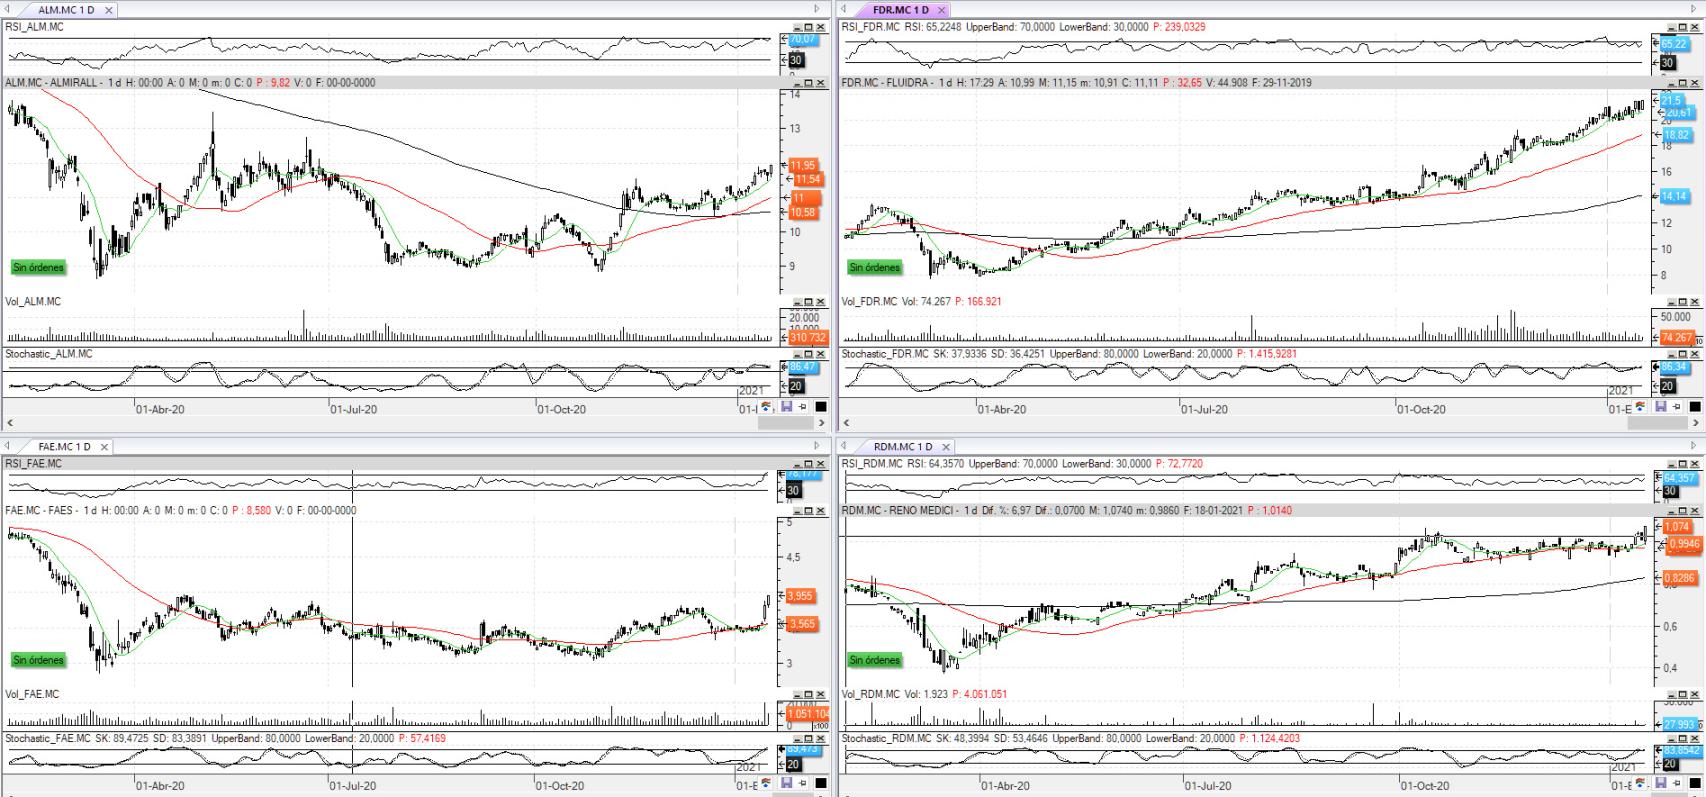The image size is (1706, 797).
Task: Click the save icon in FDR.MC chart
Action: click(1661, 407)
